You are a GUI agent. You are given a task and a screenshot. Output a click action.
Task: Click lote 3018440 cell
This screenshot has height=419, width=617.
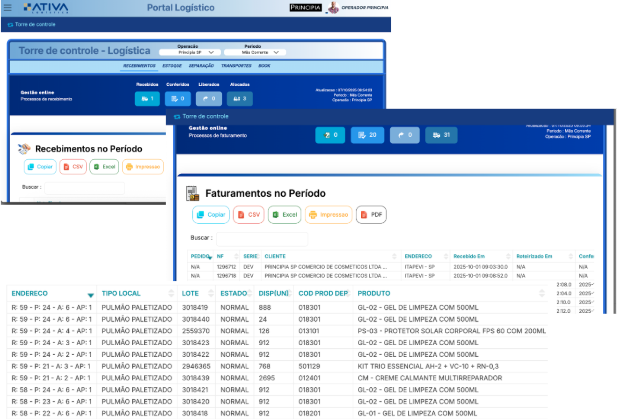point(195,319)
